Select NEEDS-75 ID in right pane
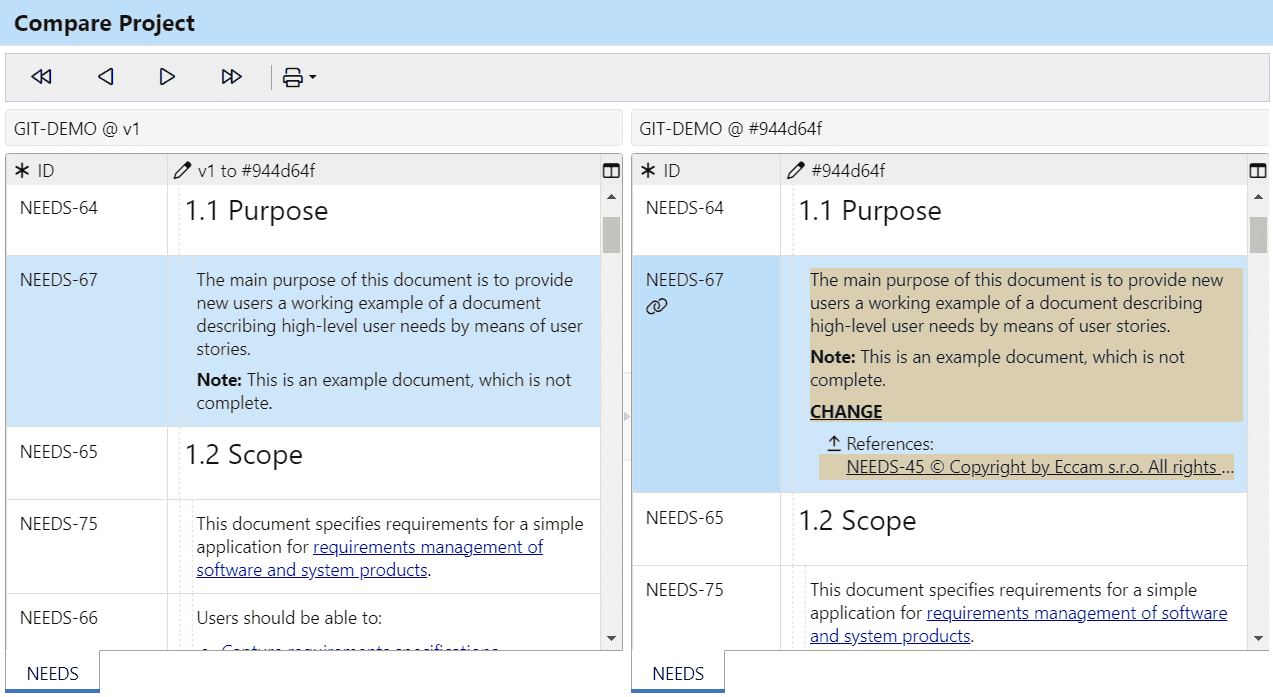 coord(685,590)
